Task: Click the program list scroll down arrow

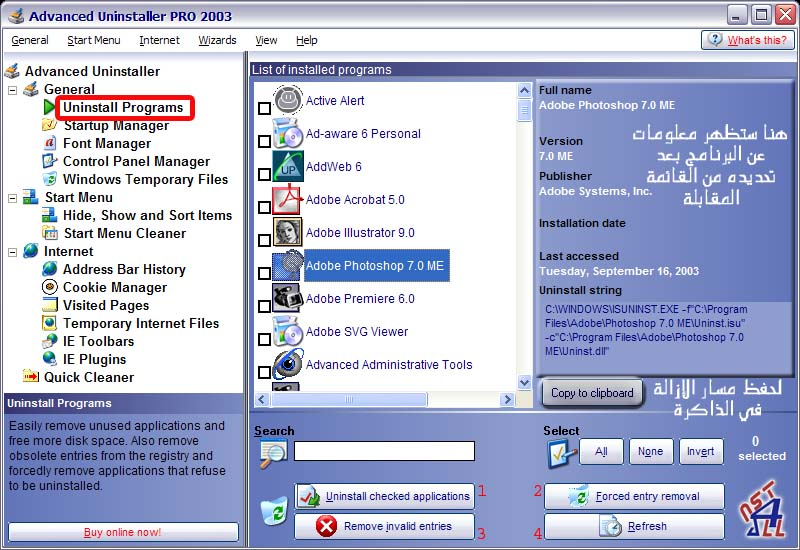Action: pyautogui.click(x=524, y=382)
